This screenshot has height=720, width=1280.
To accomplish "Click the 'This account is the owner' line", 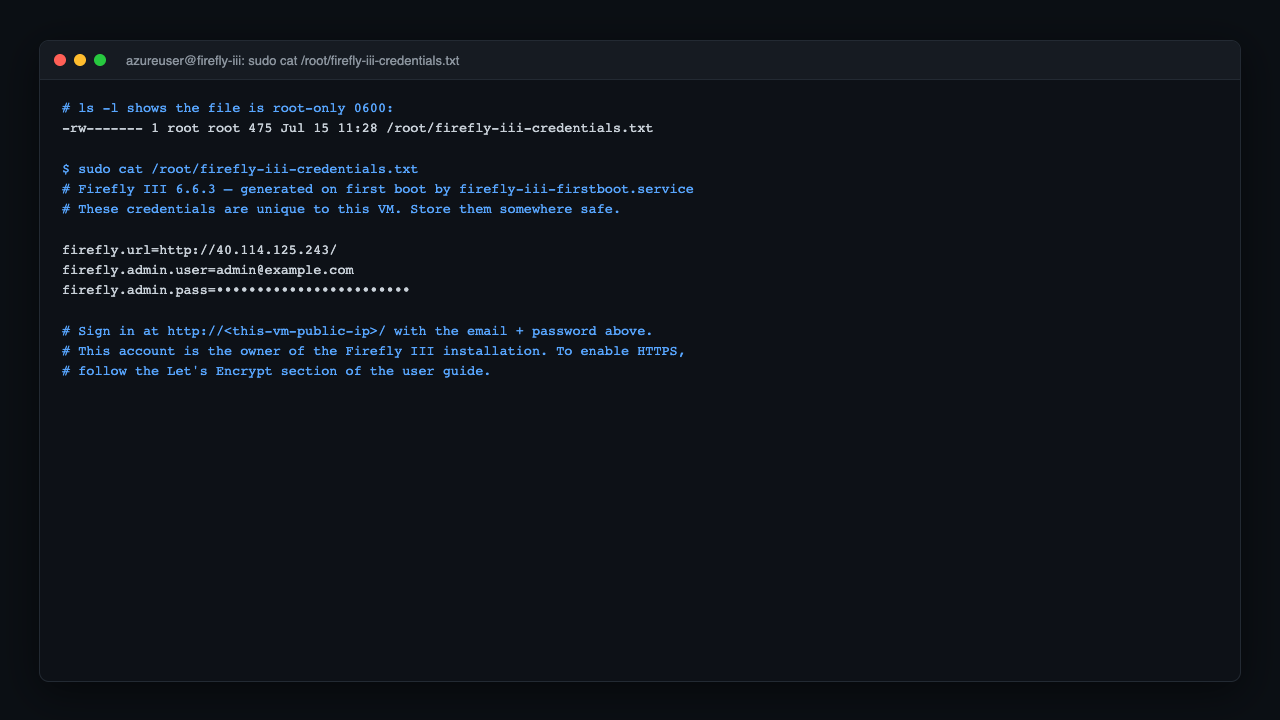I will click(x=374, y=351).
